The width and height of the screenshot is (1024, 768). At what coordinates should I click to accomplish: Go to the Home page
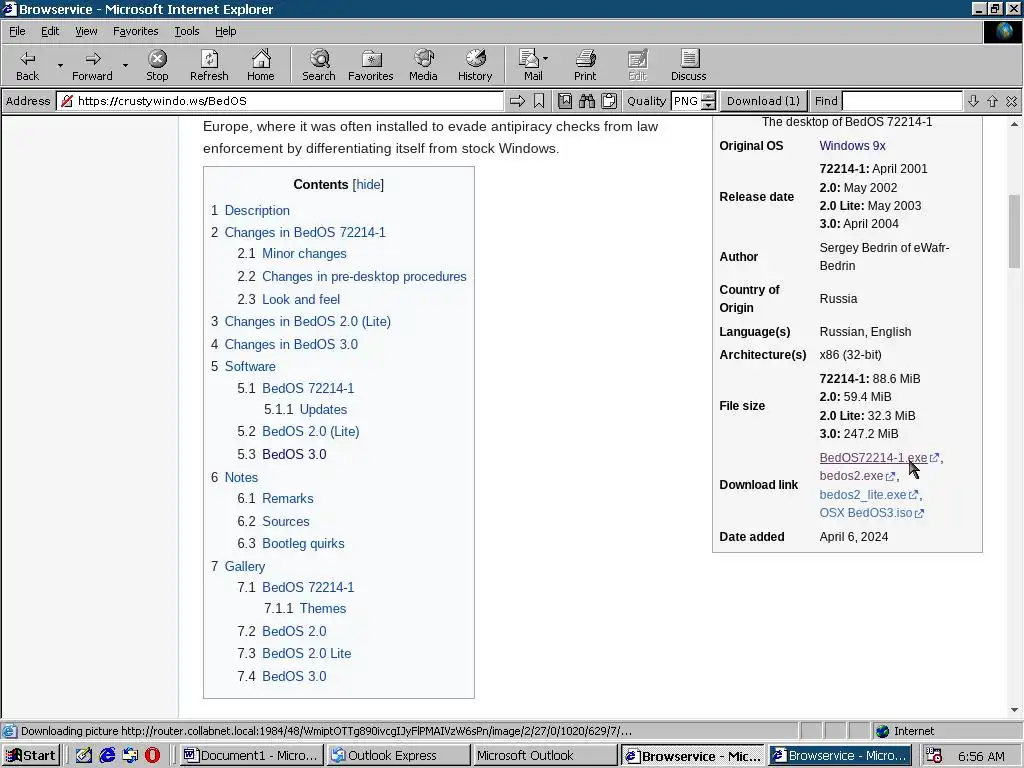[261, 65]
